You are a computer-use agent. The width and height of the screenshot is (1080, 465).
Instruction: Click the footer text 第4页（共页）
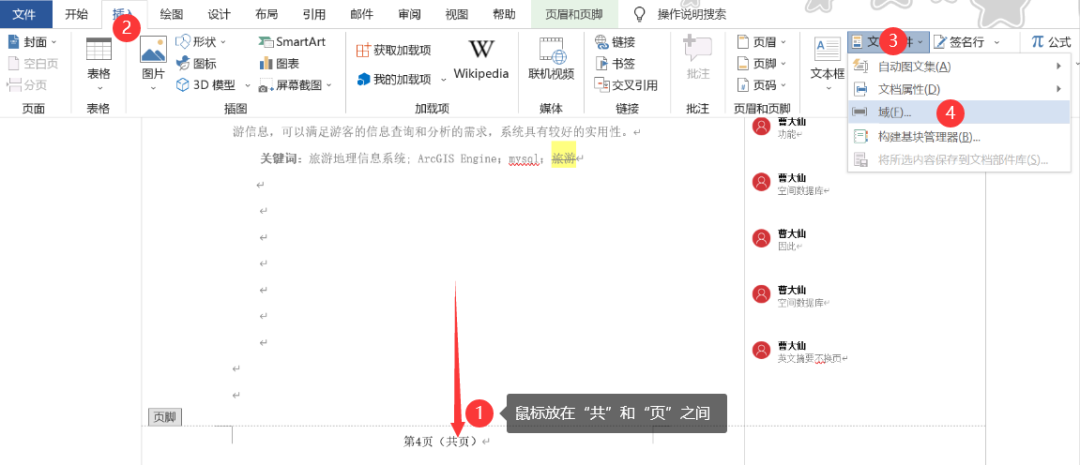pos(444,441)
